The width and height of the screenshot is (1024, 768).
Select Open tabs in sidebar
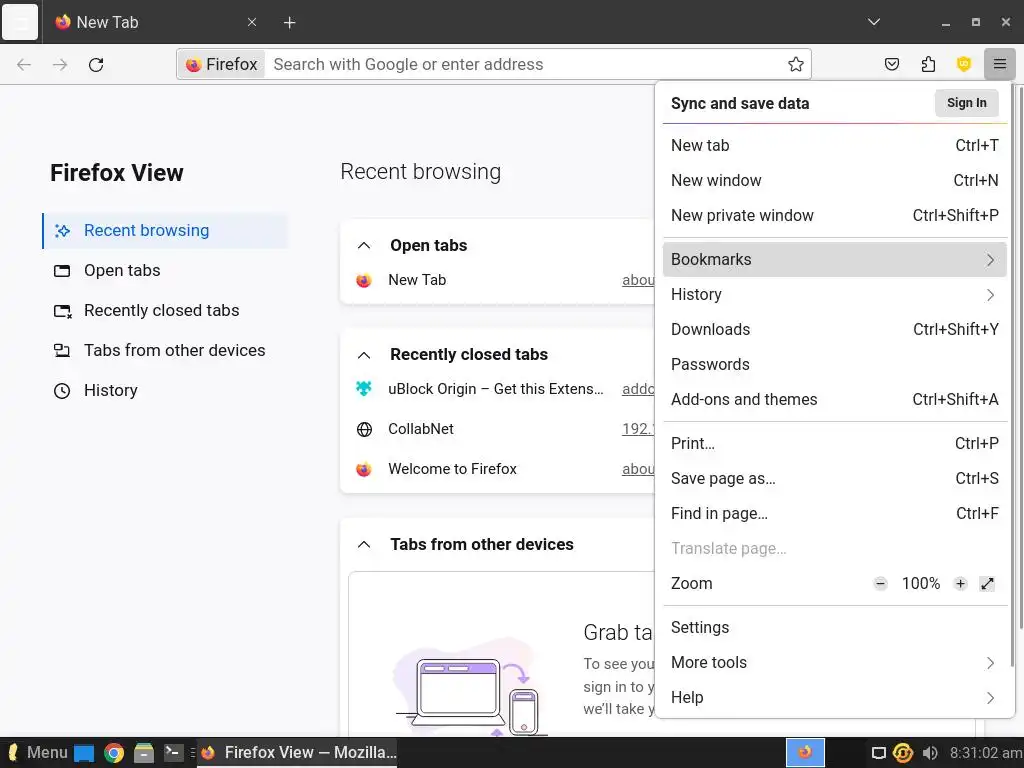point(165,270)
